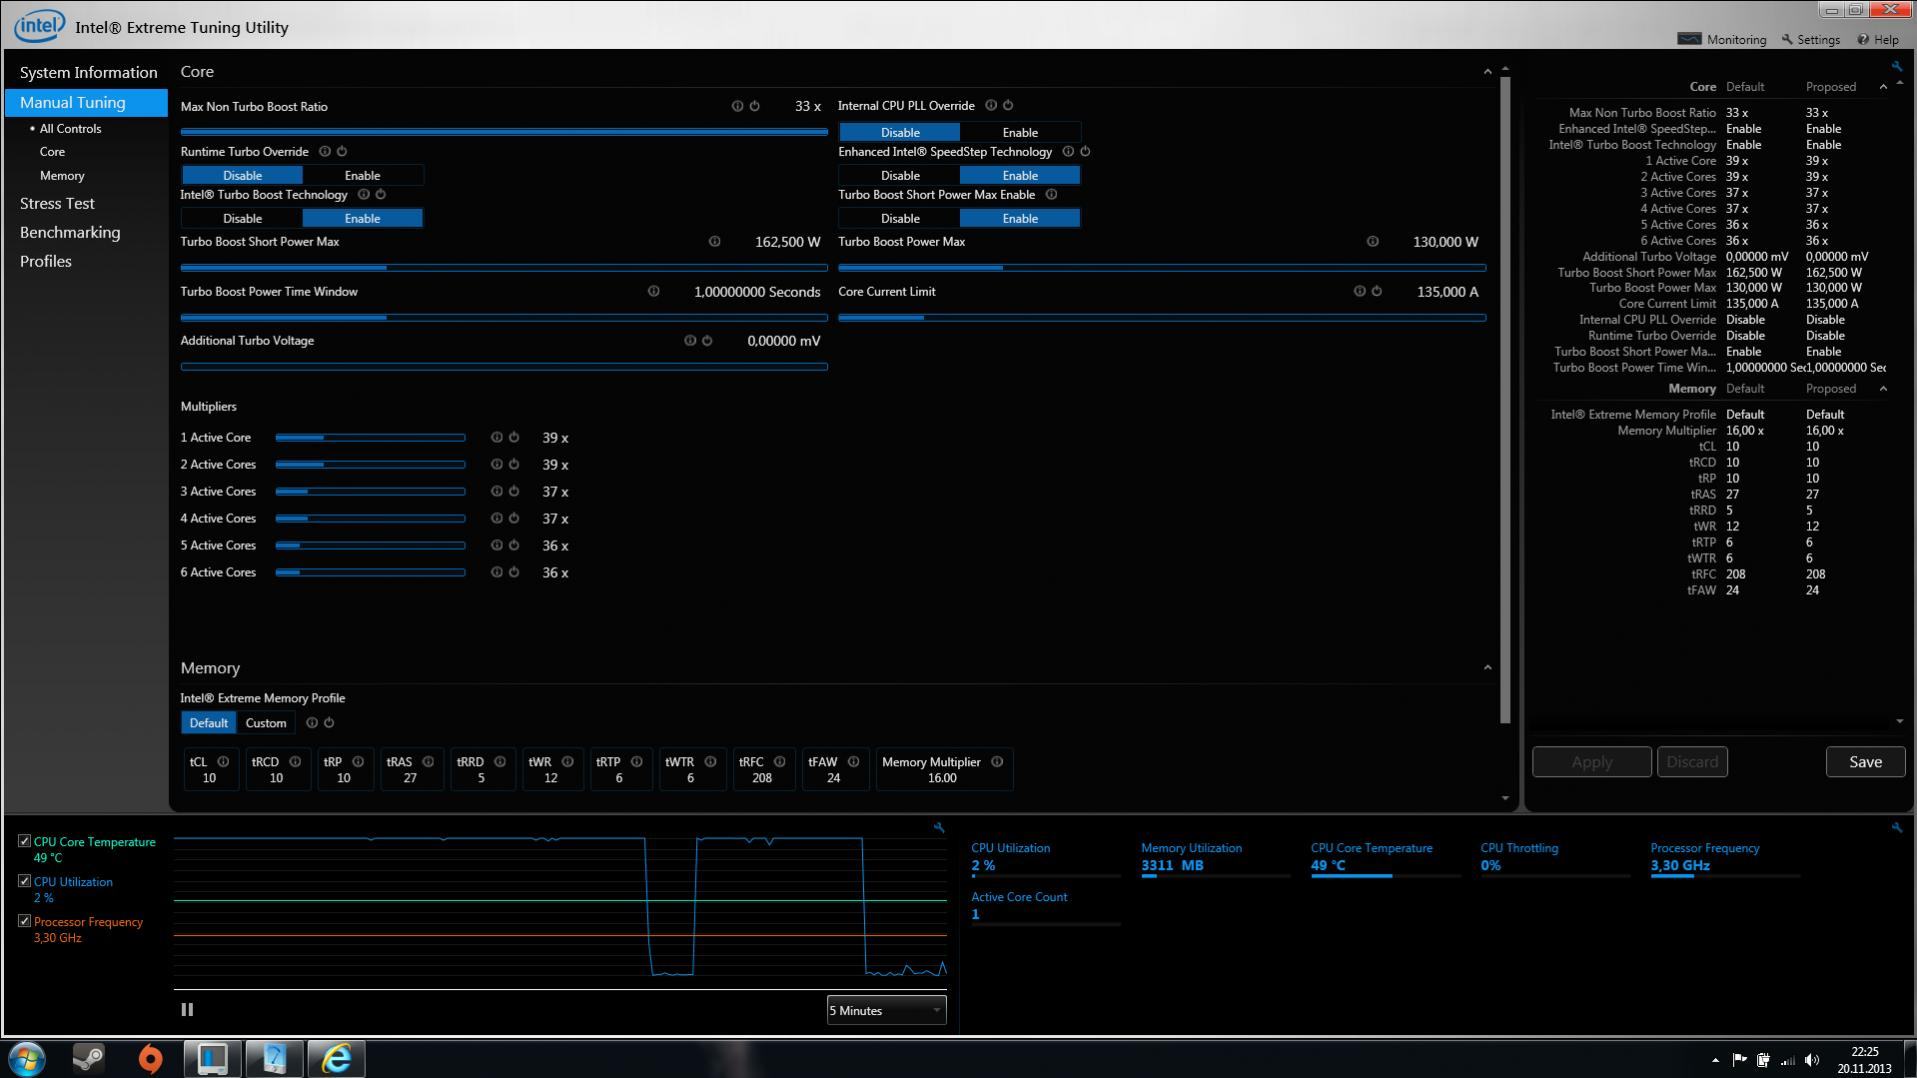The height and width of the screenshot is (1078, 1917).
Task: Set Internal CPU PLL Override to Enable
Action: tap(1020, 132)
